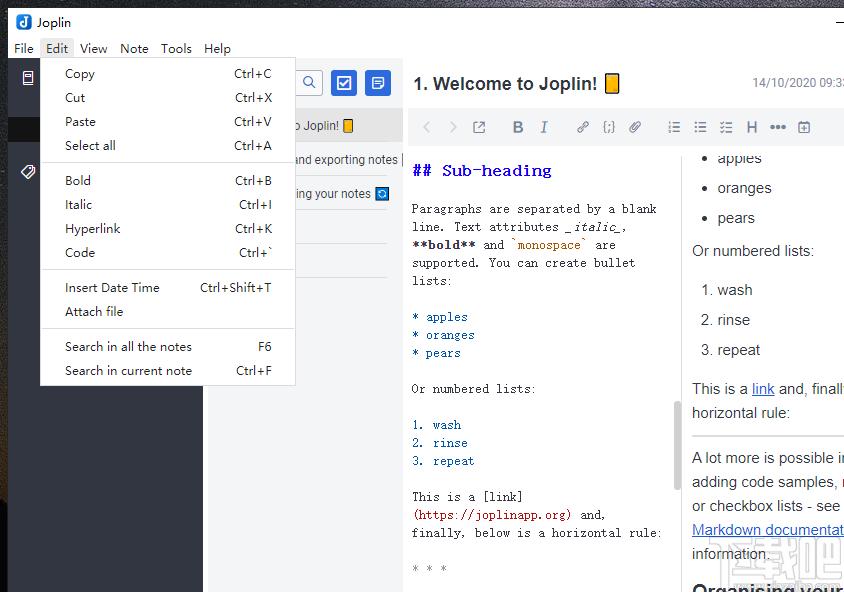The width and height of the screenshot is (844, 592).
Task: Insert checkbox list from toolbar
Action: [x=726, y=127]
